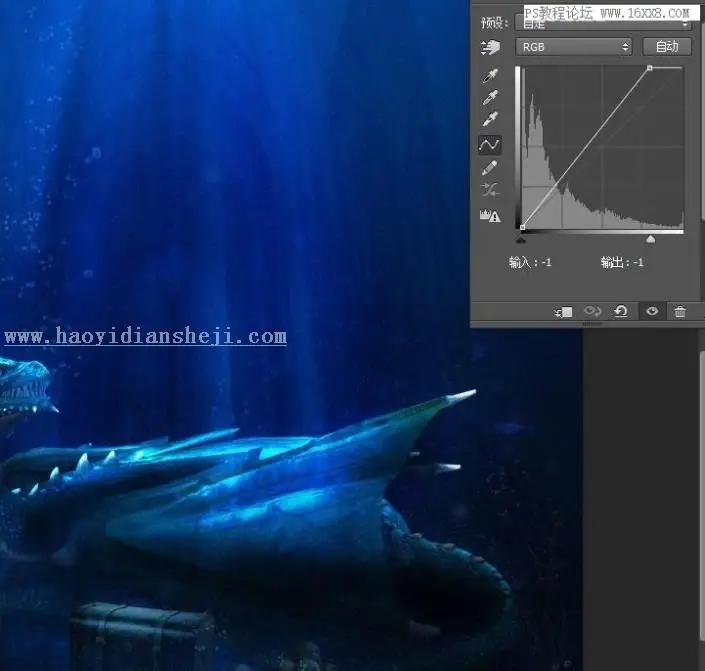705x671 pixels.
Task: Select the bottom-left curve control point
Action: tap(522, 228)
